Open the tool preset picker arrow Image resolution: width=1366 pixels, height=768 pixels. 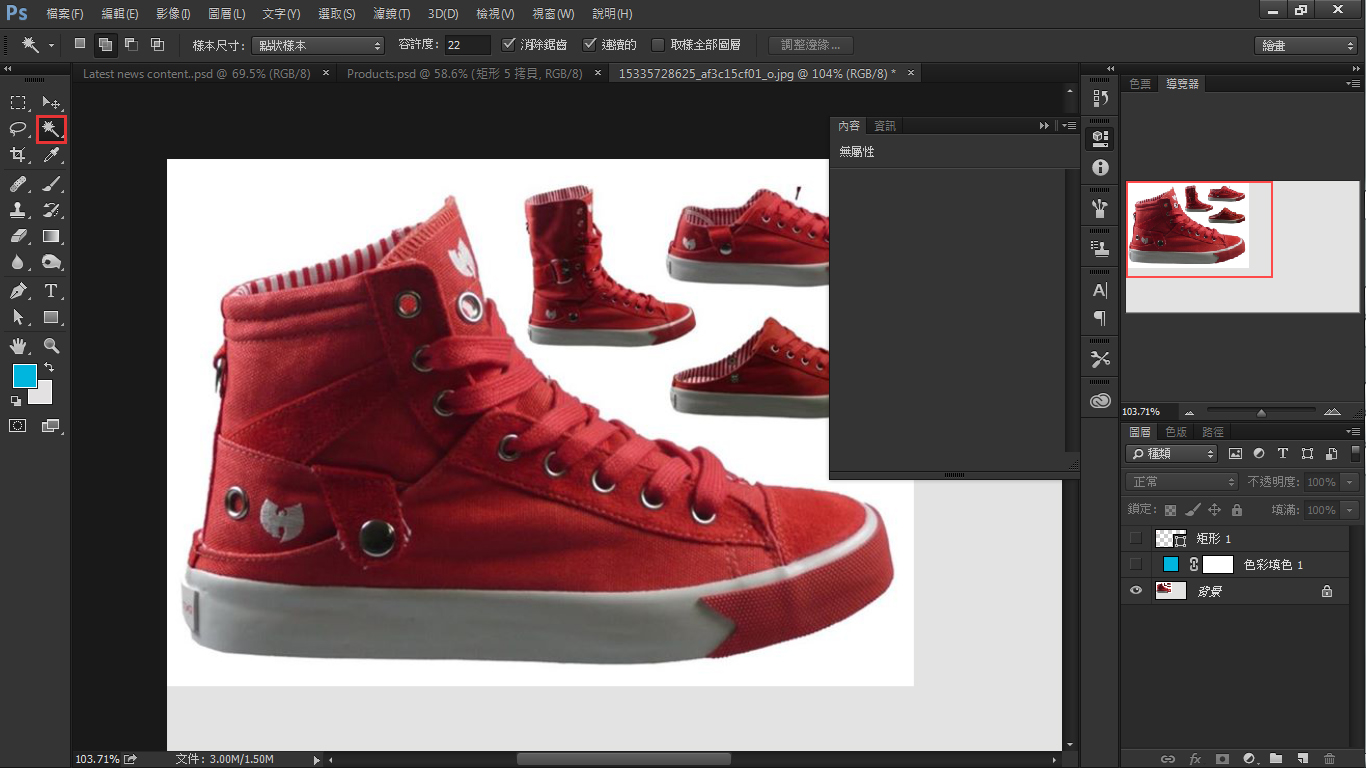53,45
